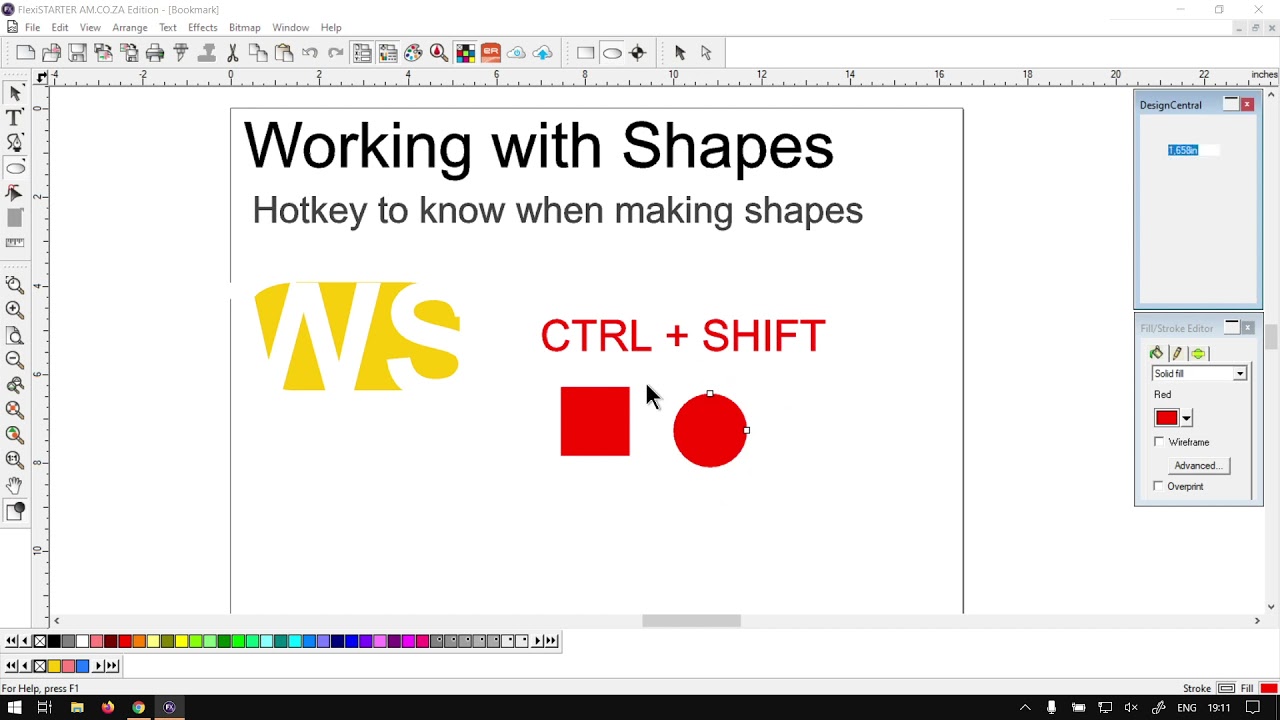The width and height of the screenshot is (1280, 720).
Task: Select the oval shape tool in toolbox
Action: point(15,168)
